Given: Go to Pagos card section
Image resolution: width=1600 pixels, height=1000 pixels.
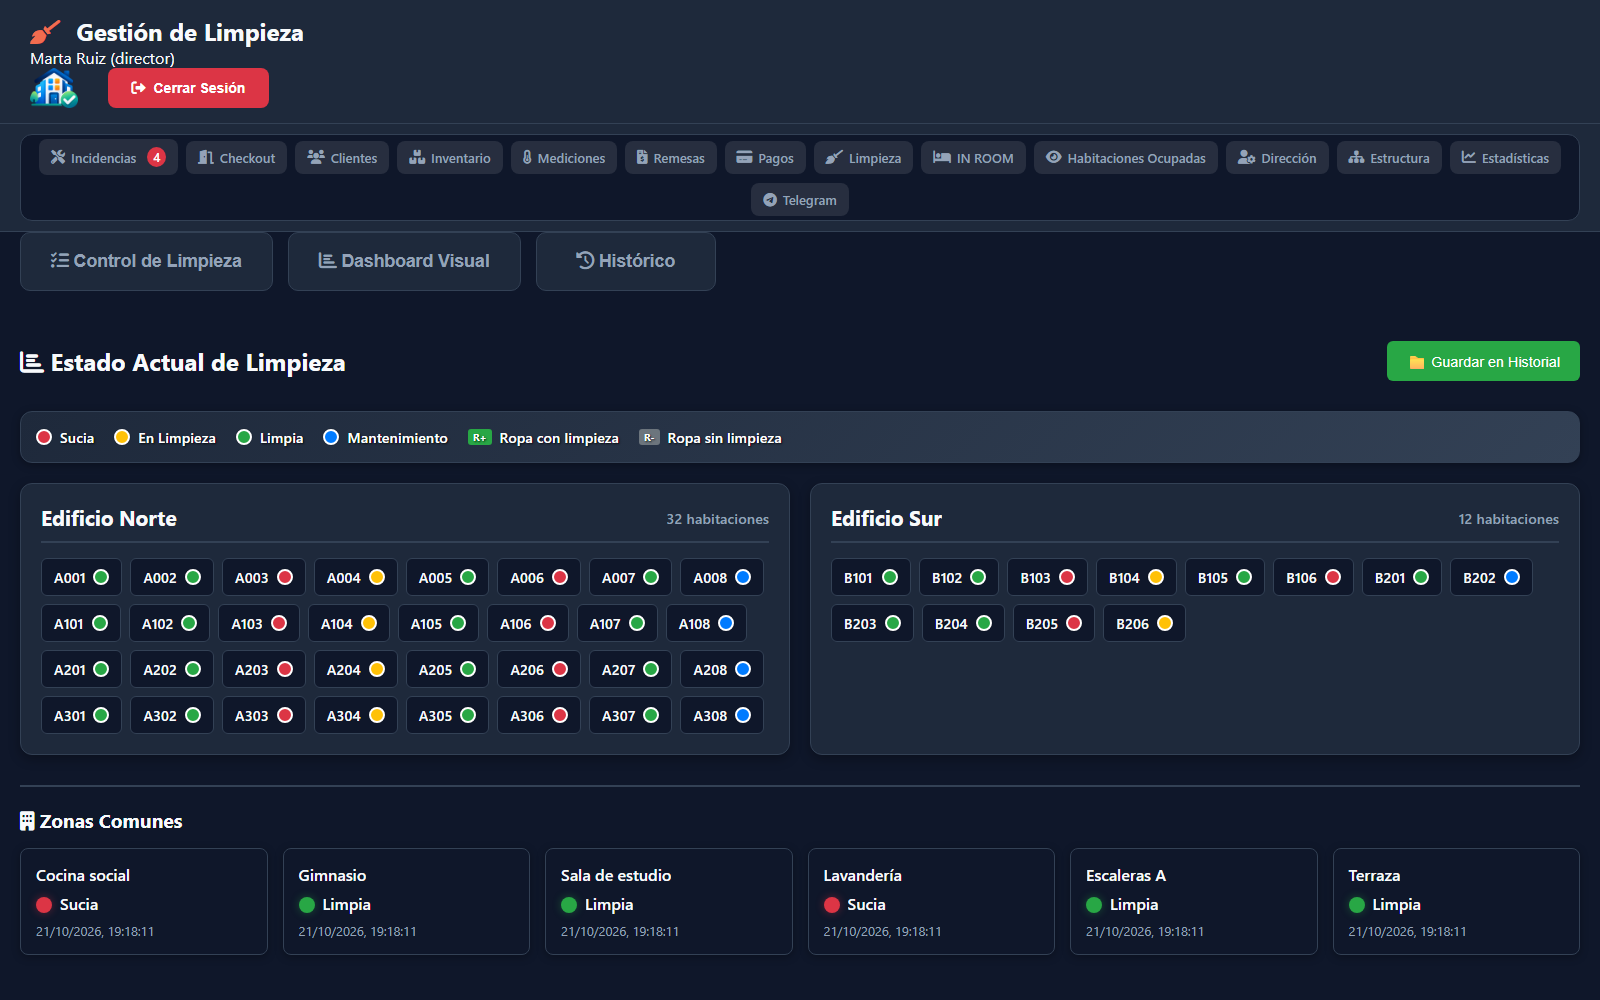Looking at the screenshot, I should [x=765, y=158].
